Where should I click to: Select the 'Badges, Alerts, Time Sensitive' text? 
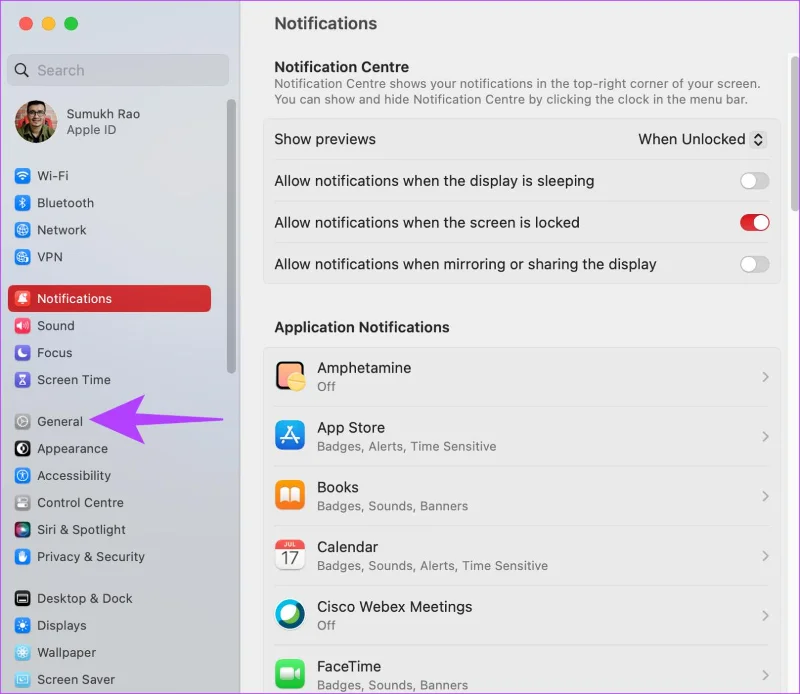point(407,447)
